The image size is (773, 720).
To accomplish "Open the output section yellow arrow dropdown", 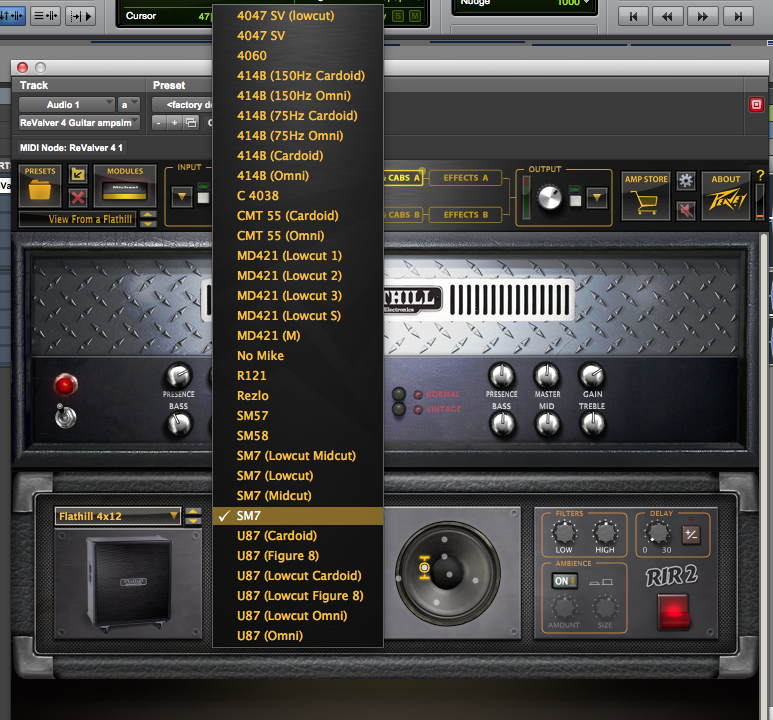I will pyautogui.click(x=597, y=198).
